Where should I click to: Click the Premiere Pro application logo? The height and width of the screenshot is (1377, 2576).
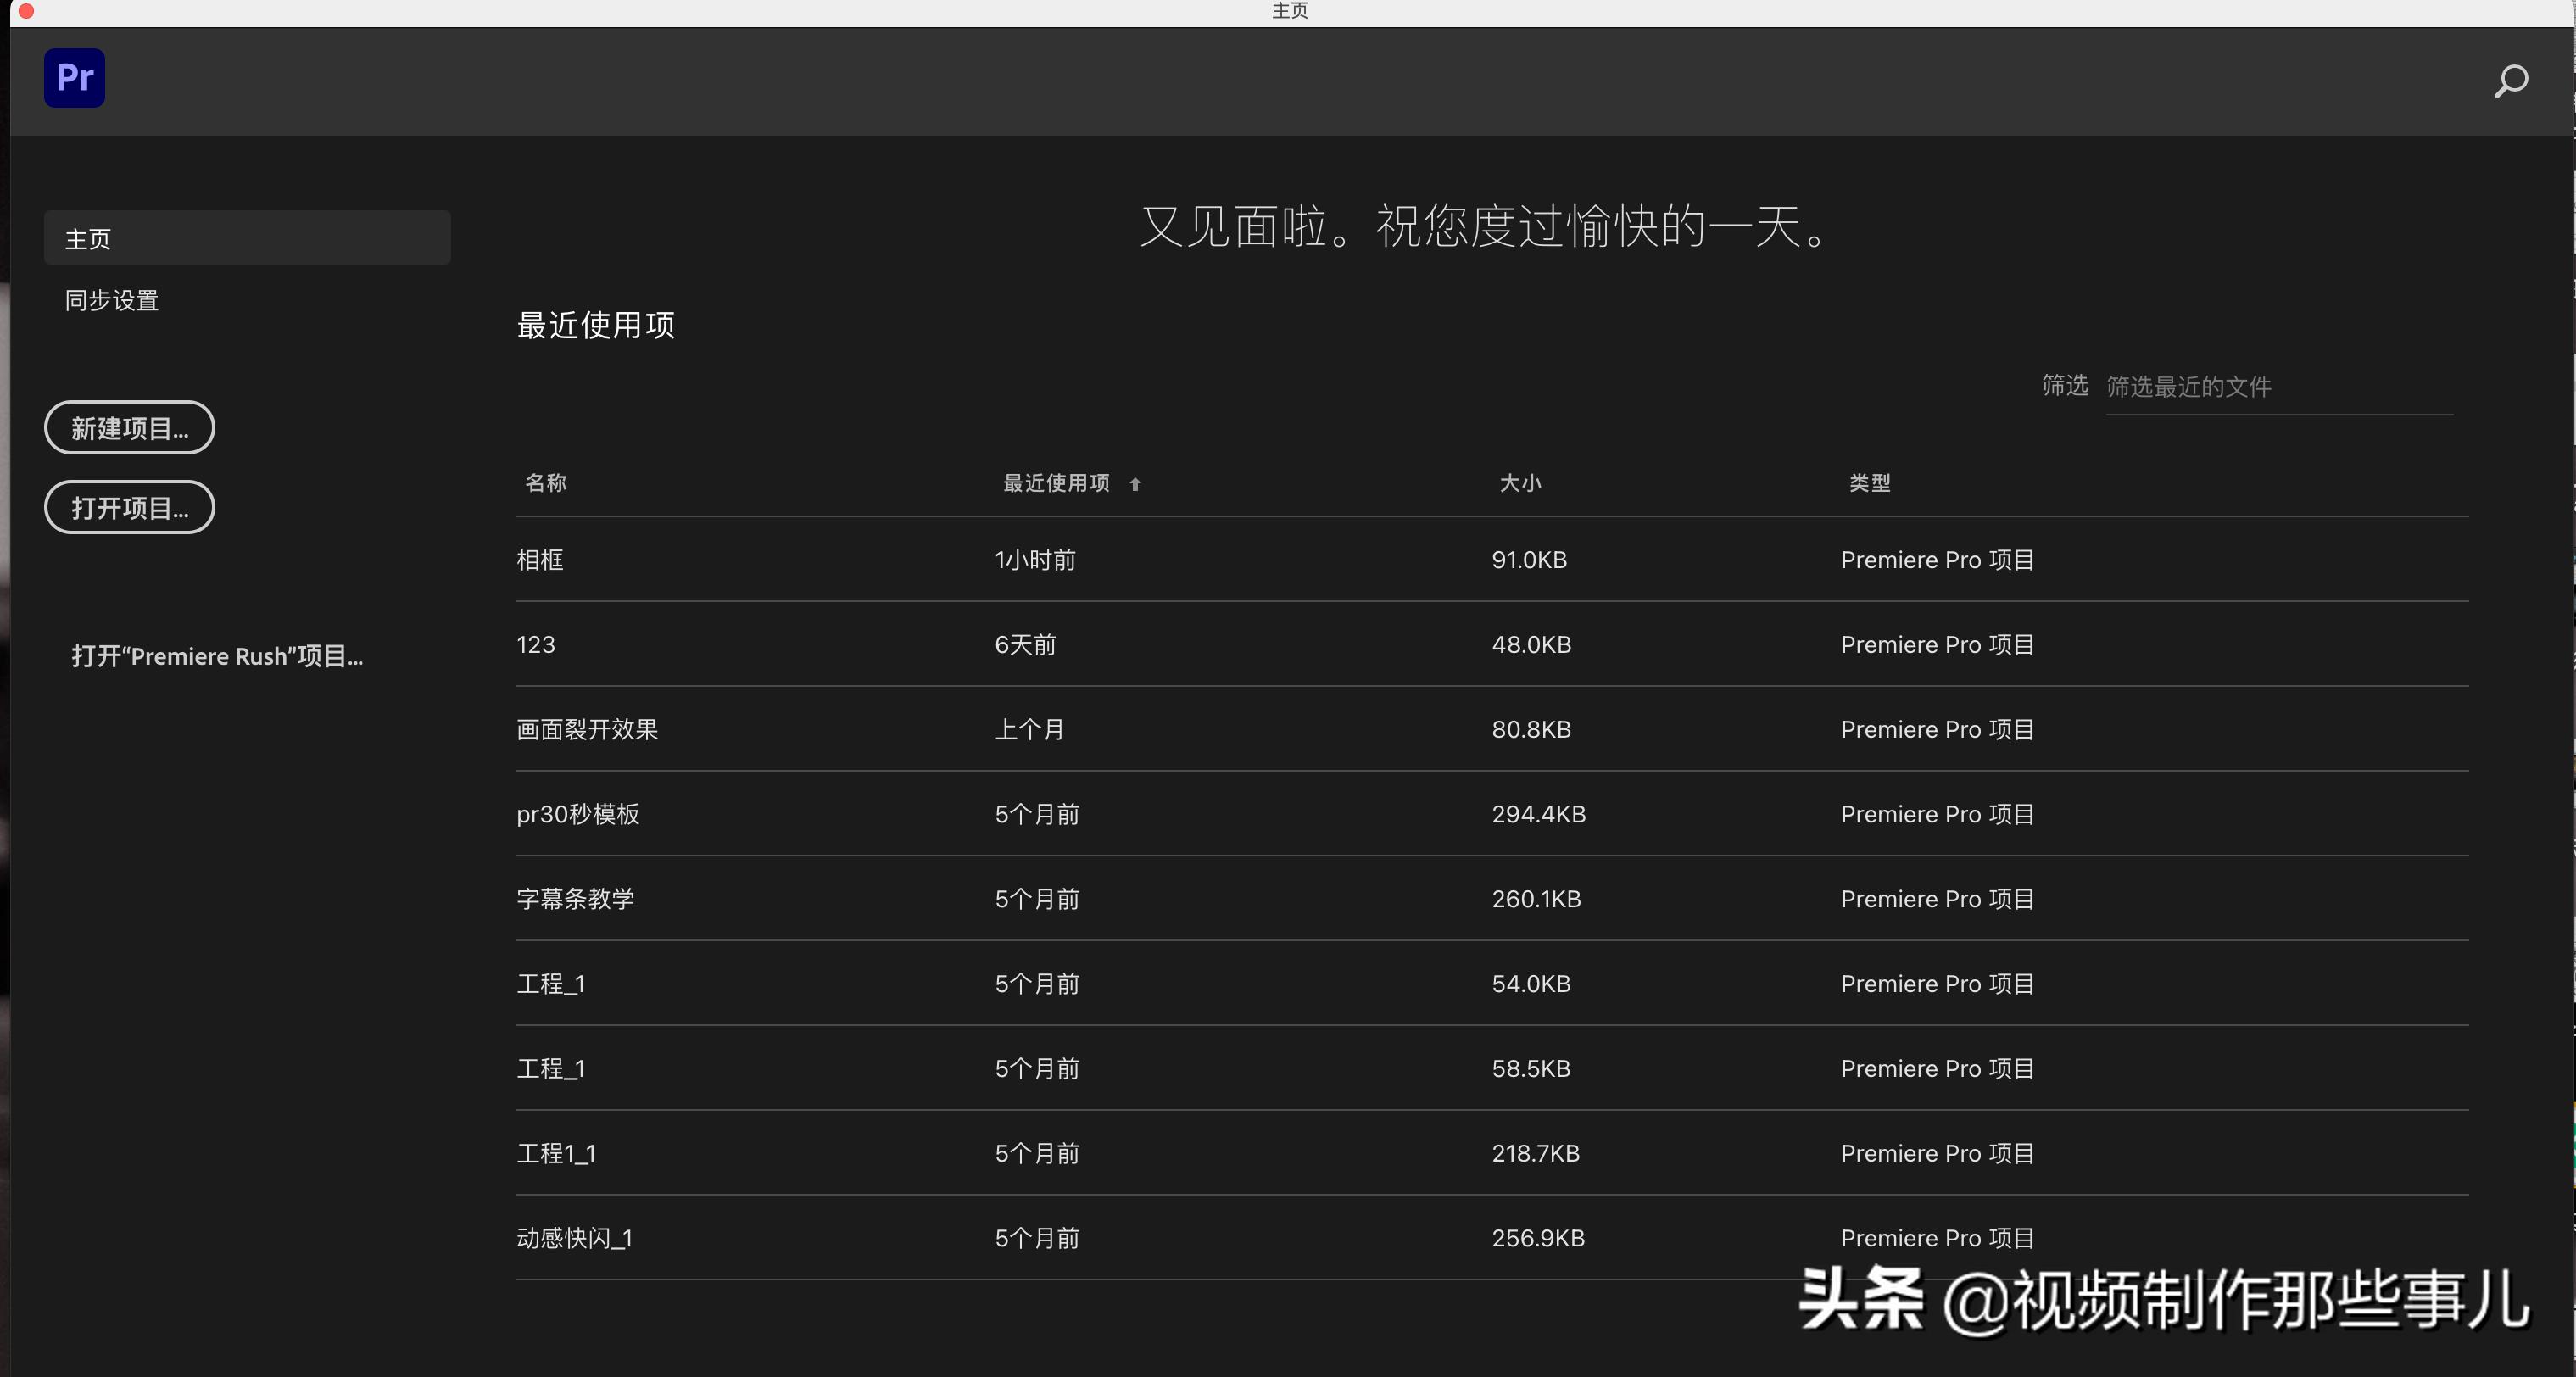tap(73, 78)
